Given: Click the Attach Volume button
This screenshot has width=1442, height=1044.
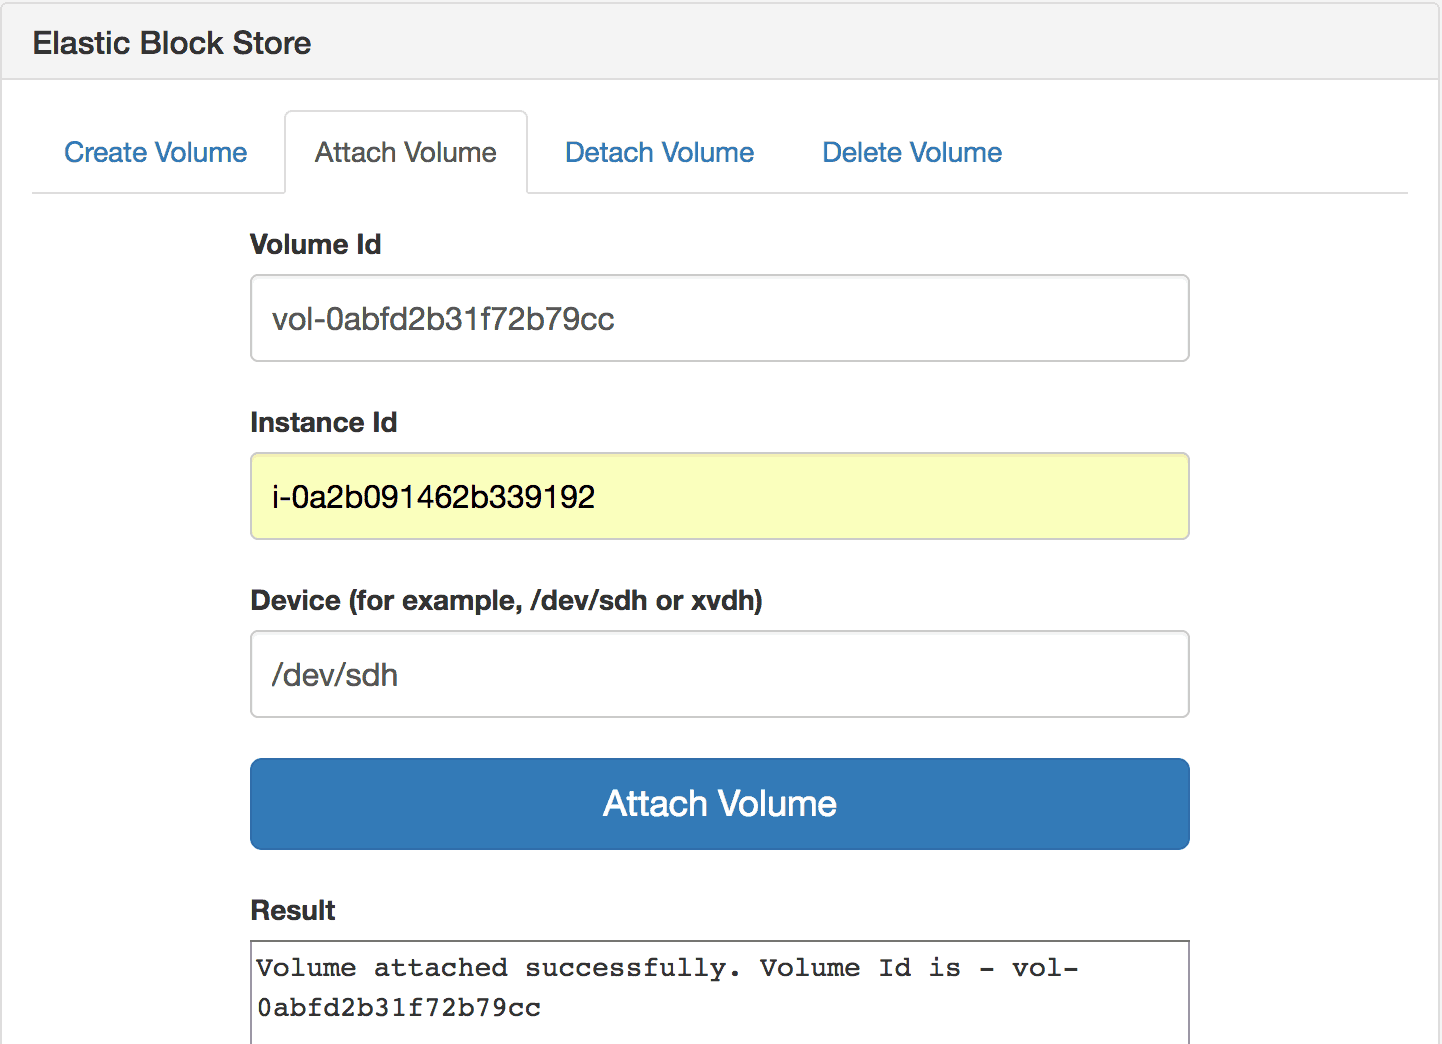Looking at the screenshot, I should click(x=719, y=804).
